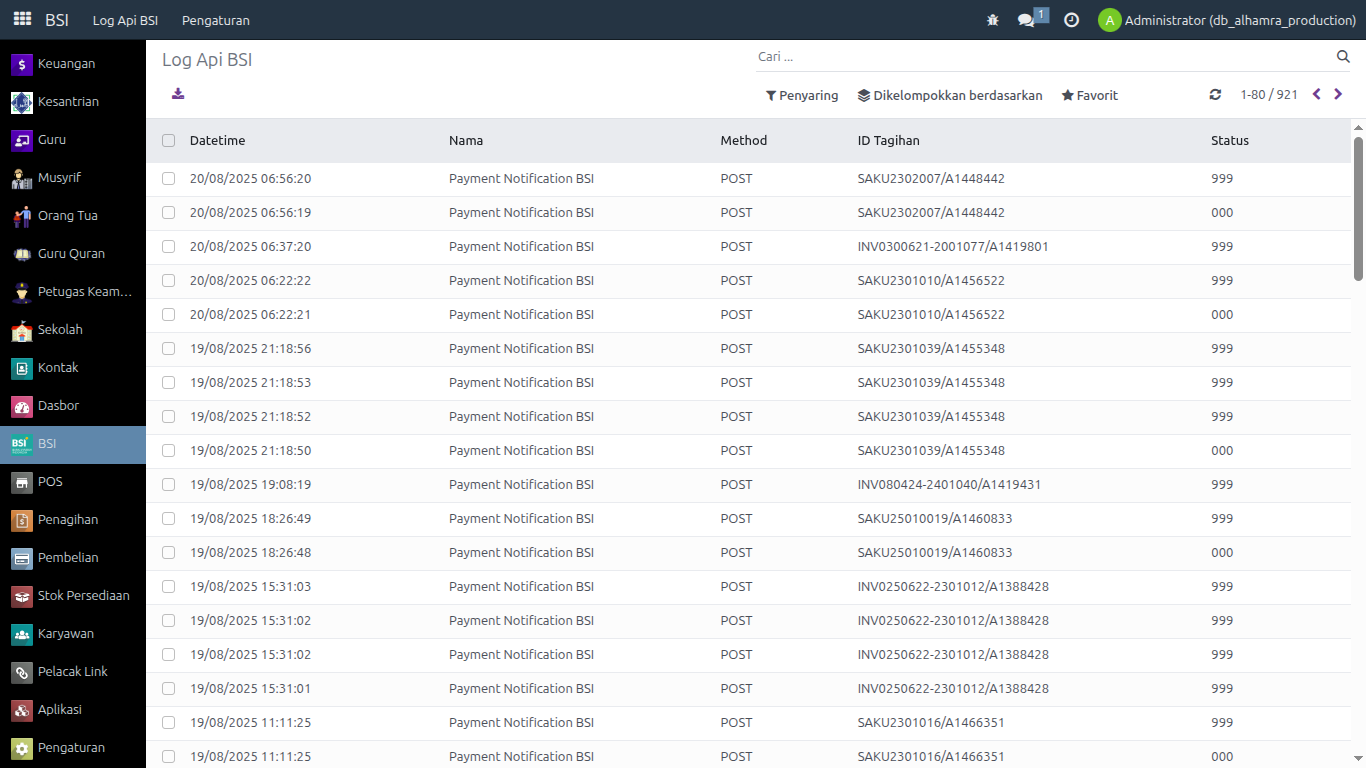
Task: Click the debug bug icon
Action: [992, 20]
